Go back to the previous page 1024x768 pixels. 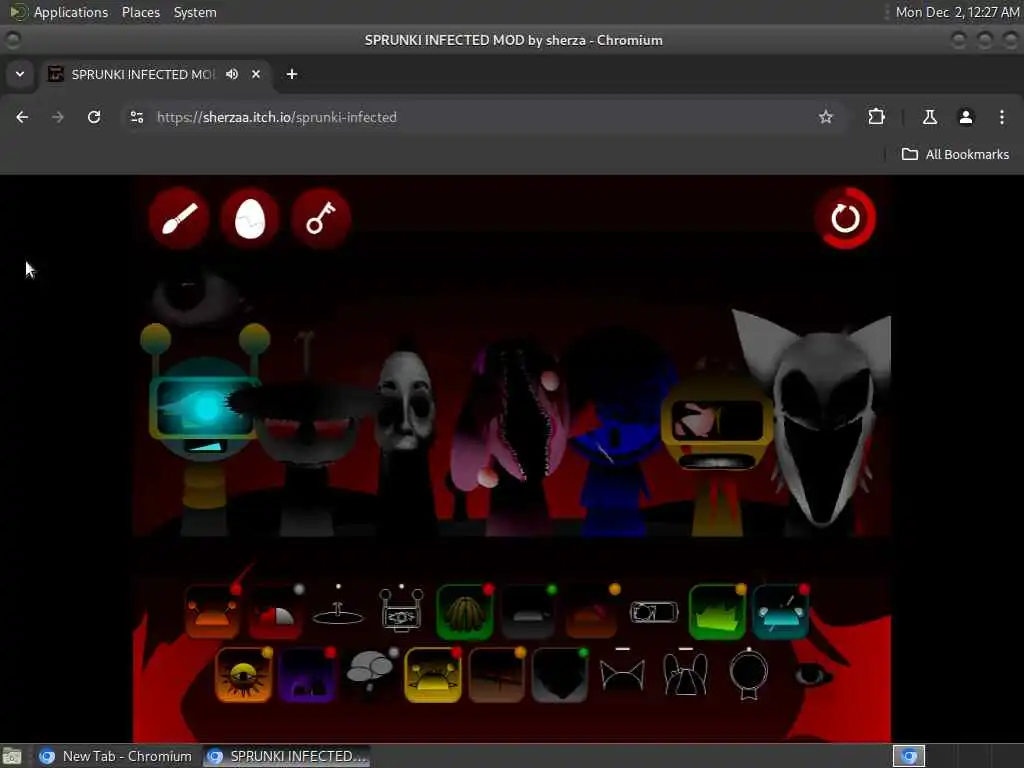click(x=22, y=118)
